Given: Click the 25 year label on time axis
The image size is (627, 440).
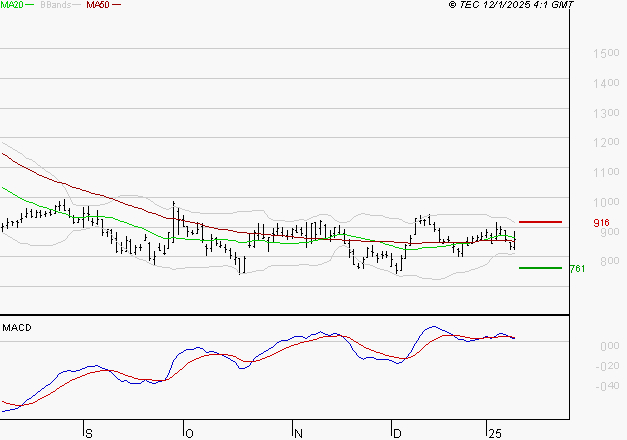Looking at the screenshot, I should pyautogui.click(x=494, y=433).
